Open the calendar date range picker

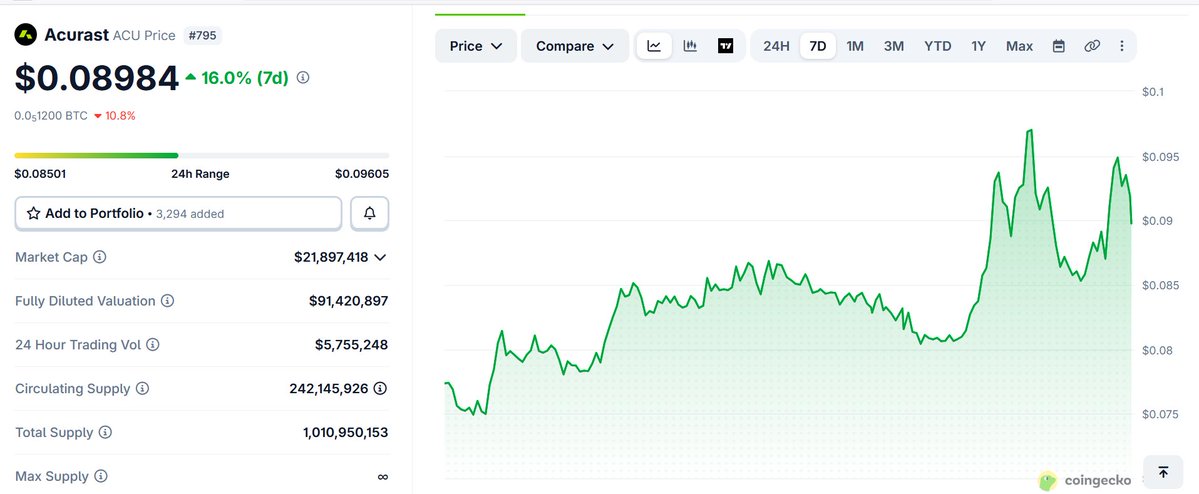coord(1058,46)
